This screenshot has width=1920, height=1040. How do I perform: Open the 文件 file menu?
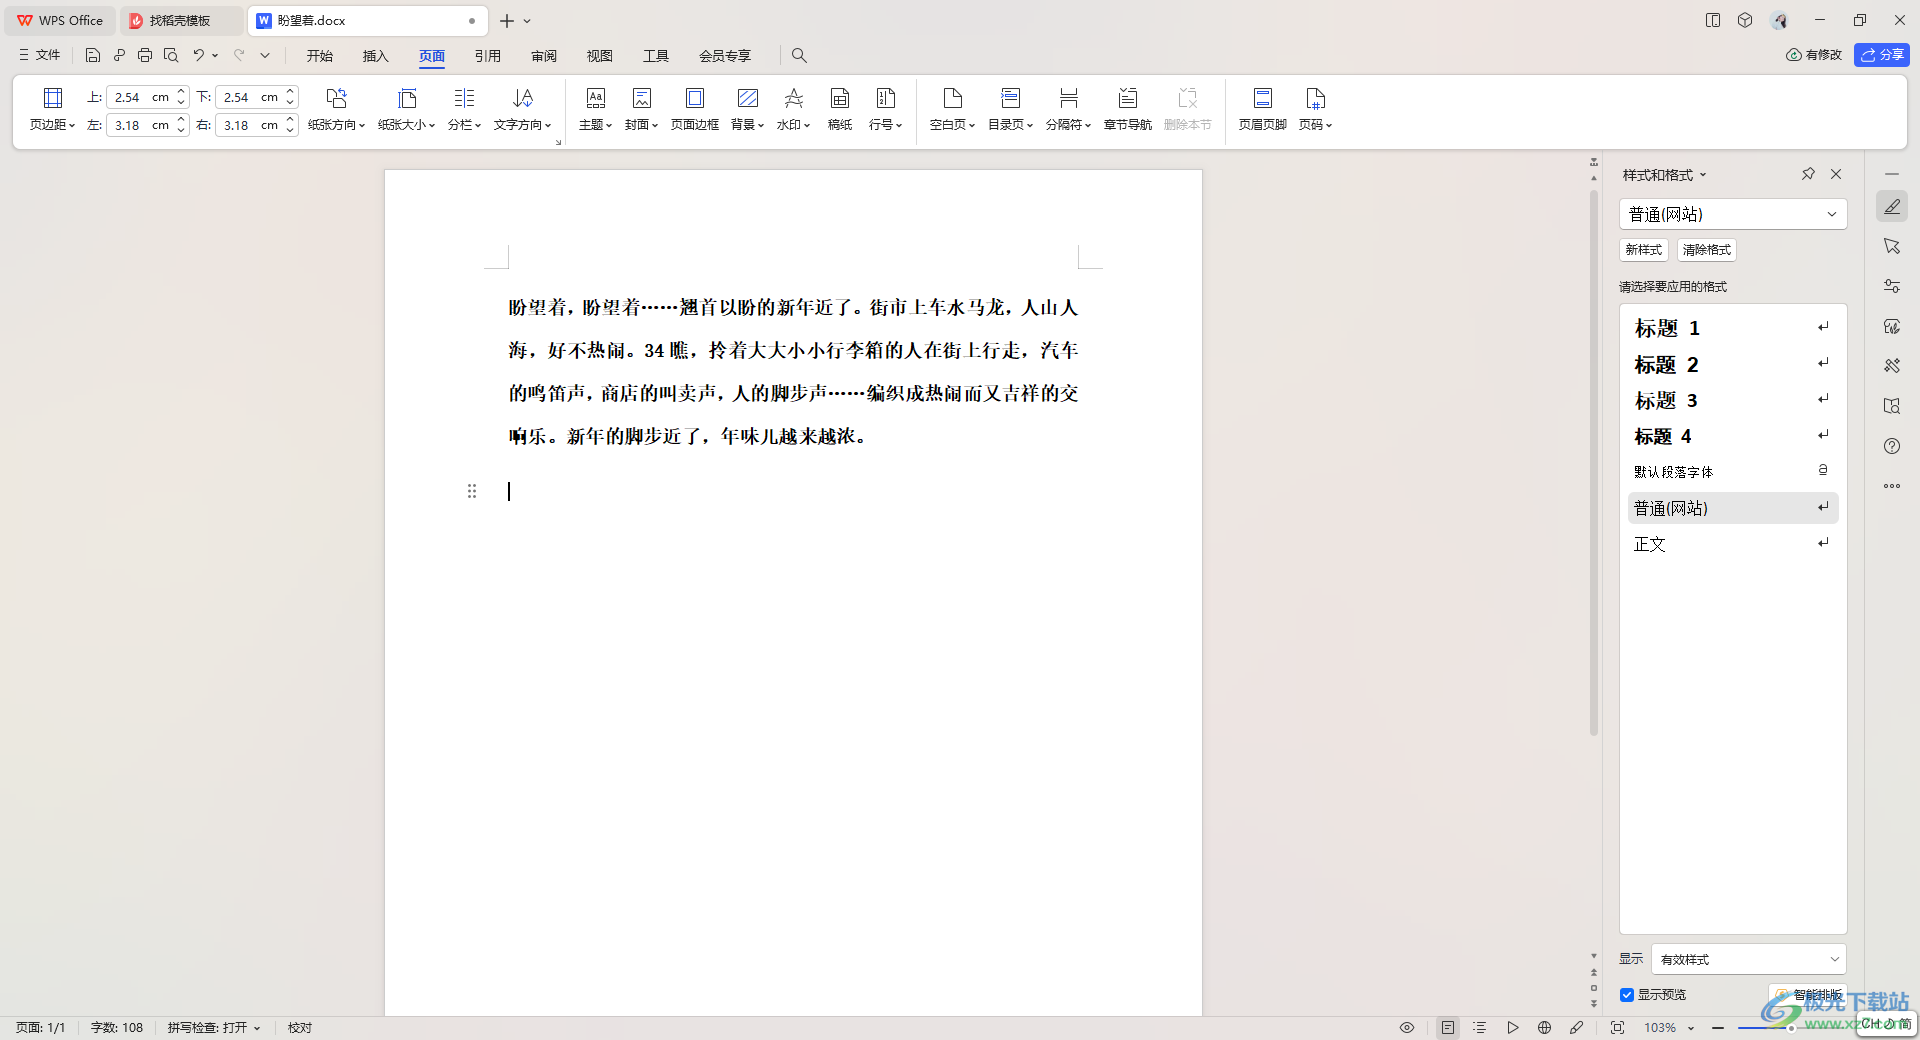click(39, 55)
